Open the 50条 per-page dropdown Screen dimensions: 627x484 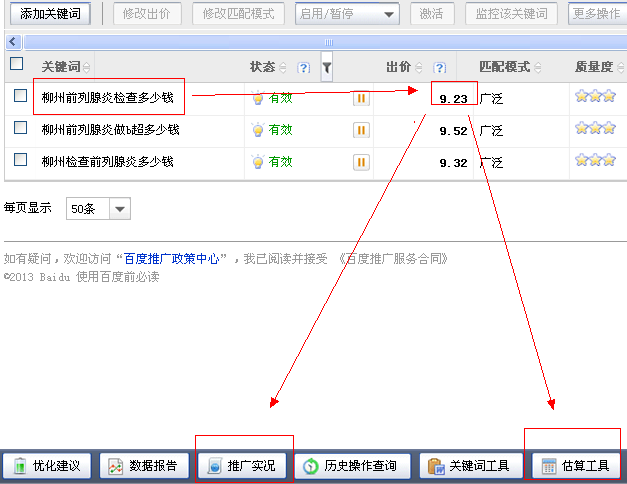tap(98, 208)
